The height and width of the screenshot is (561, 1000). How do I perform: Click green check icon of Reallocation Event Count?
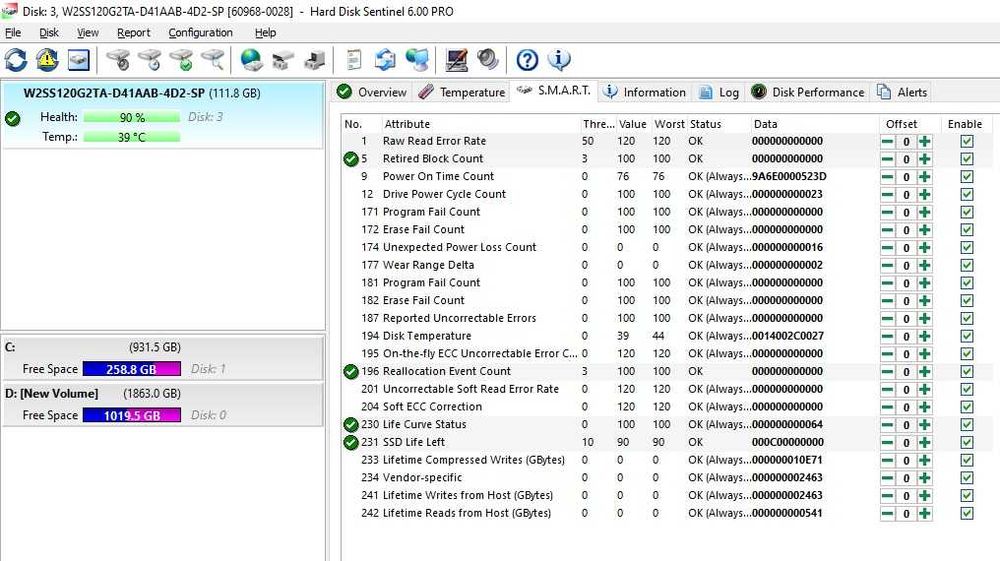pyautogui.click(x=351, y=371)
